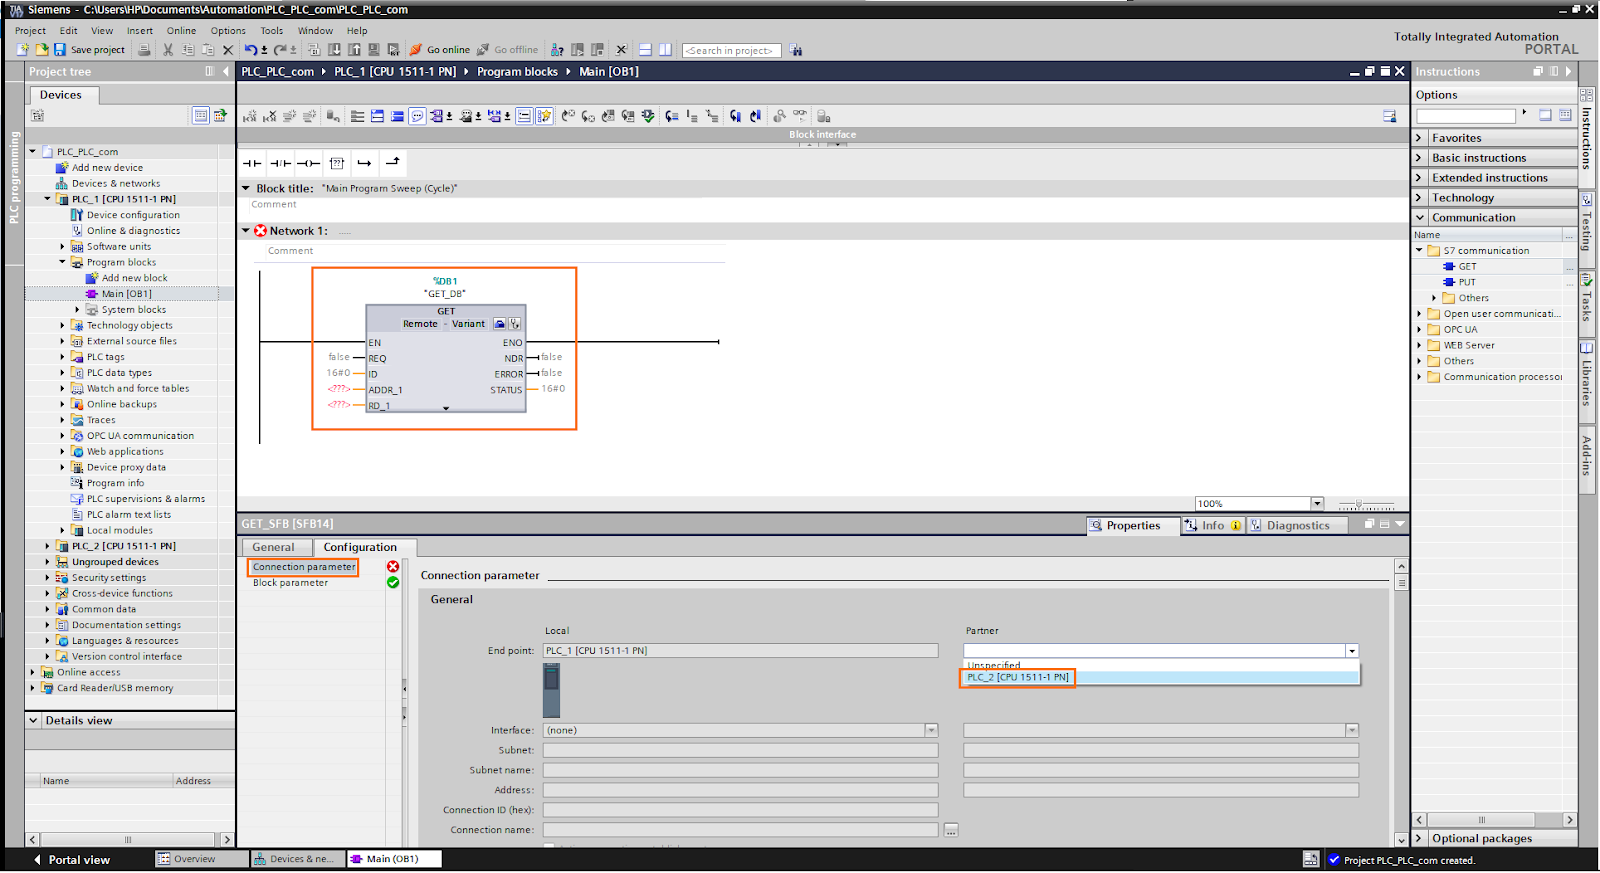The image size is (1600, 873).
Task: Click the new project icon
Action: pyautogui.click(x=22, y=50)
